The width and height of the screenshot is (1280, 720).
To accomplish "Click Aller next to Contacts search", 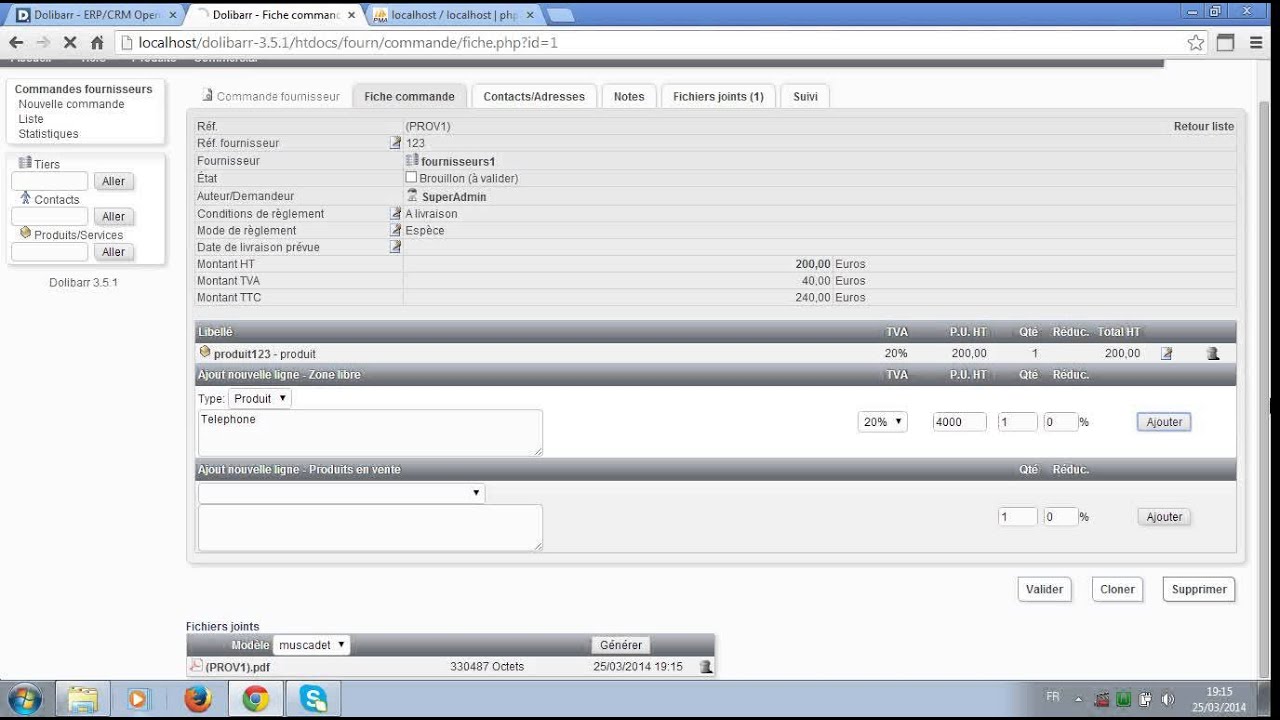I will point(113,216).
